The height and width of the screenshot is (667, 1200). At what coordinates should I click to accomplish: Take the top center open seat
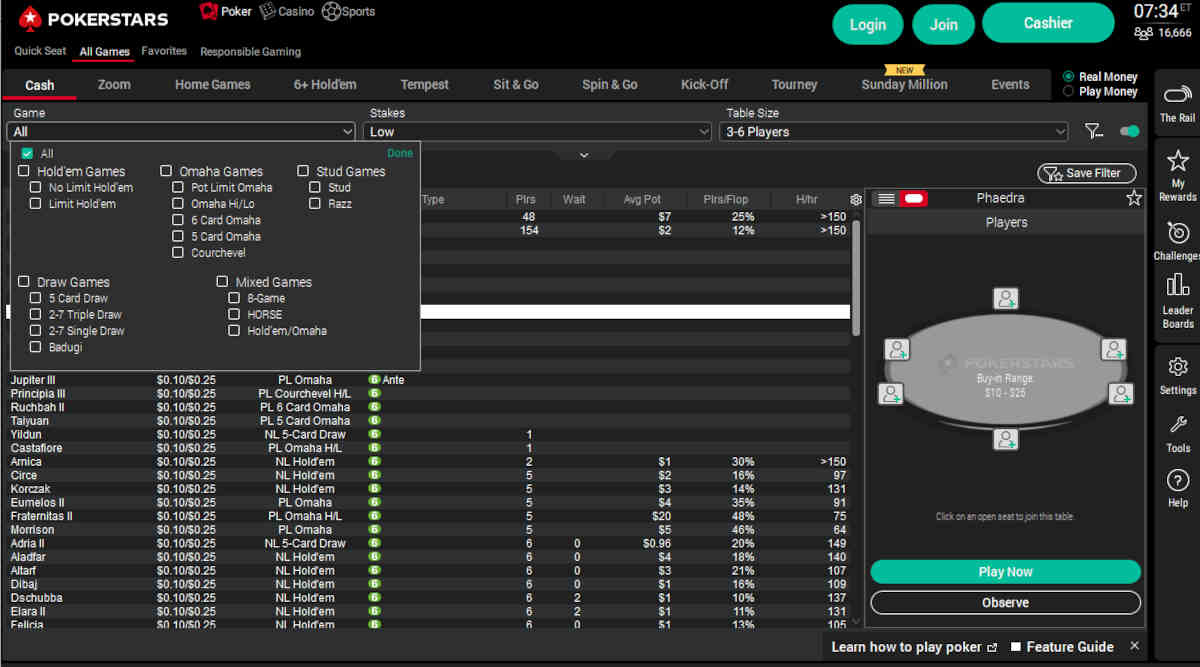tap(1006, 298)
